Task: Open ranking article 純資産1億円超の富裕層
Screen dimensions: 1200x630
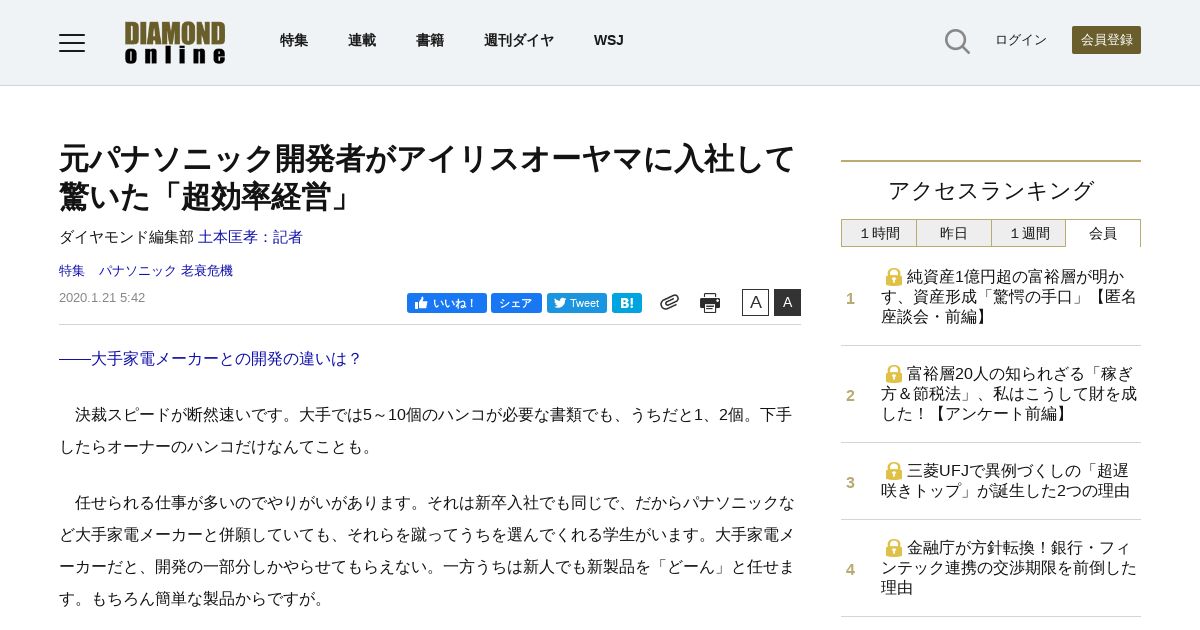Action: [x=1009, y=297]
